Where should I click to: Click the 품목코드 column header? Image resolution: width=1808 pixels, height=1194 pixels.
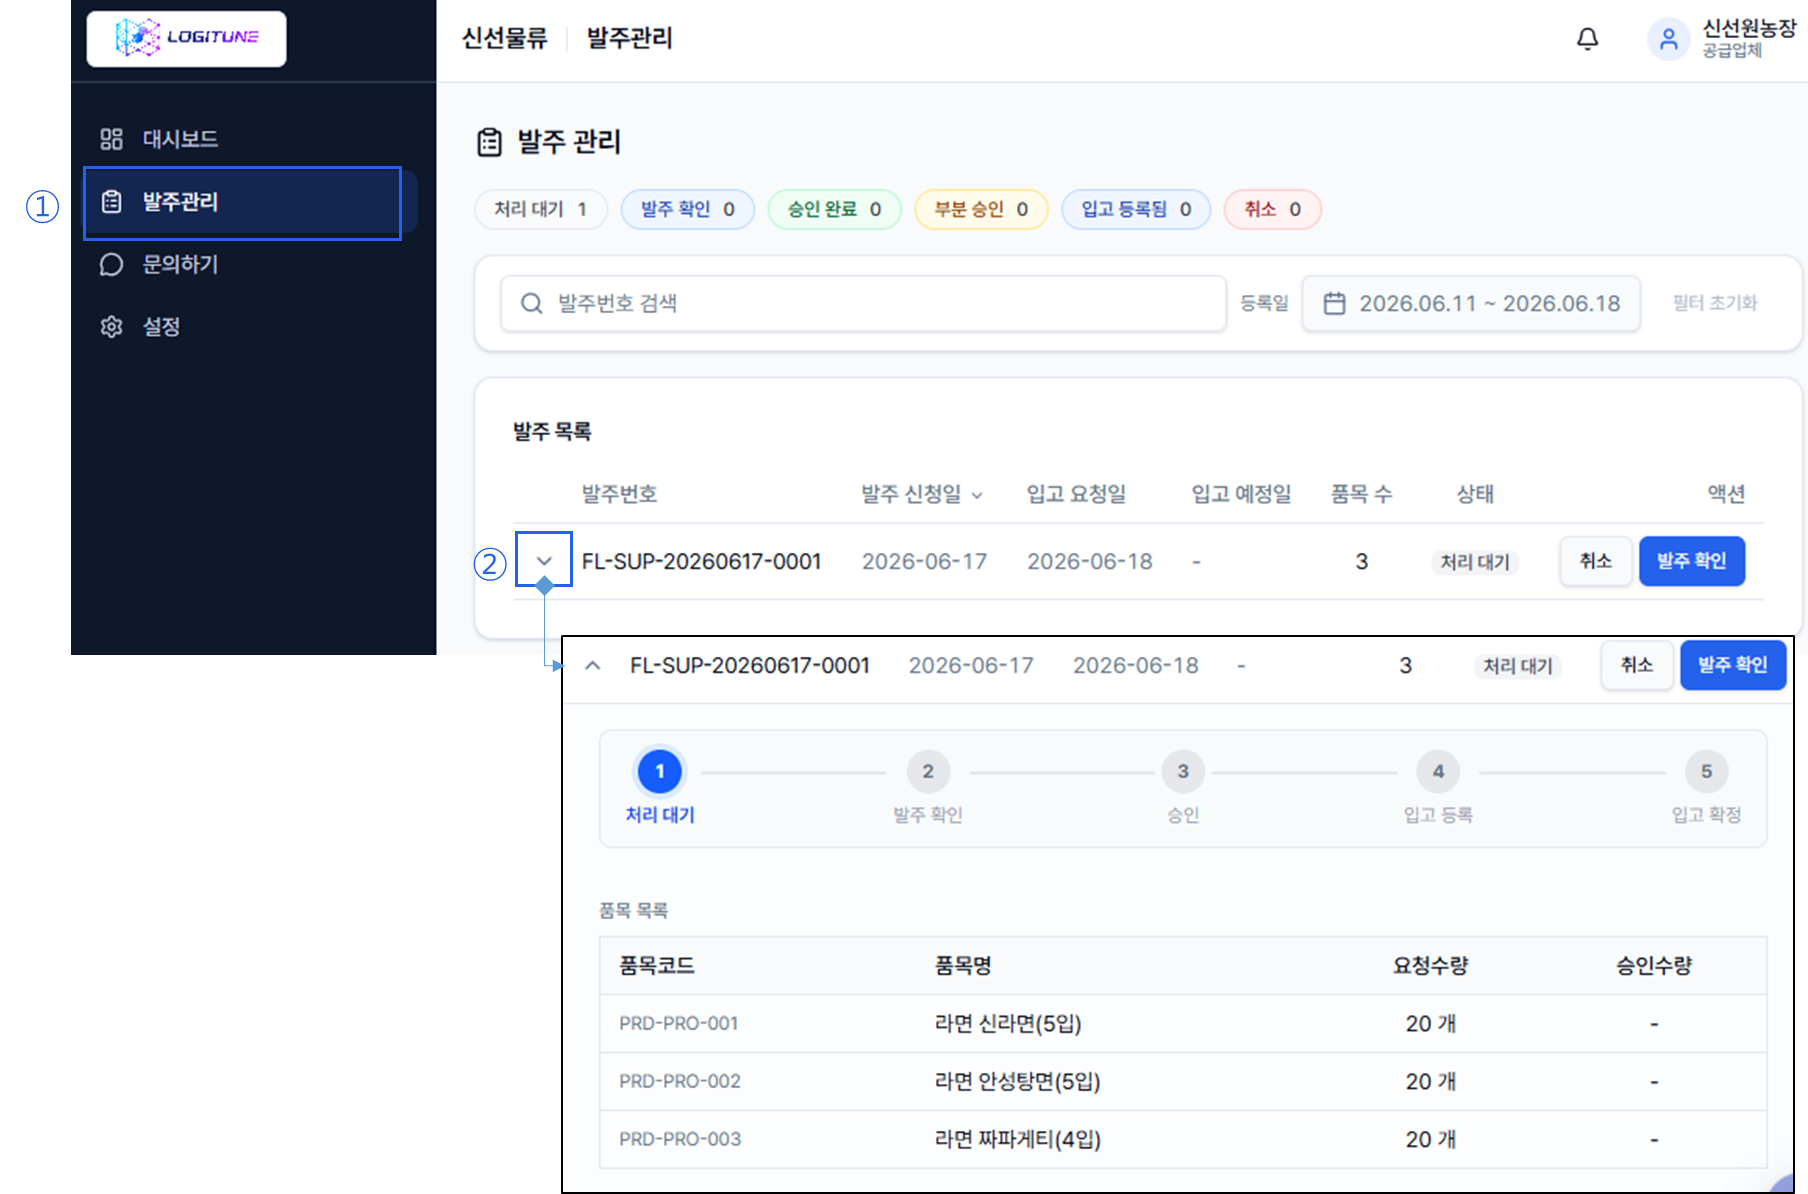point(657,965)
